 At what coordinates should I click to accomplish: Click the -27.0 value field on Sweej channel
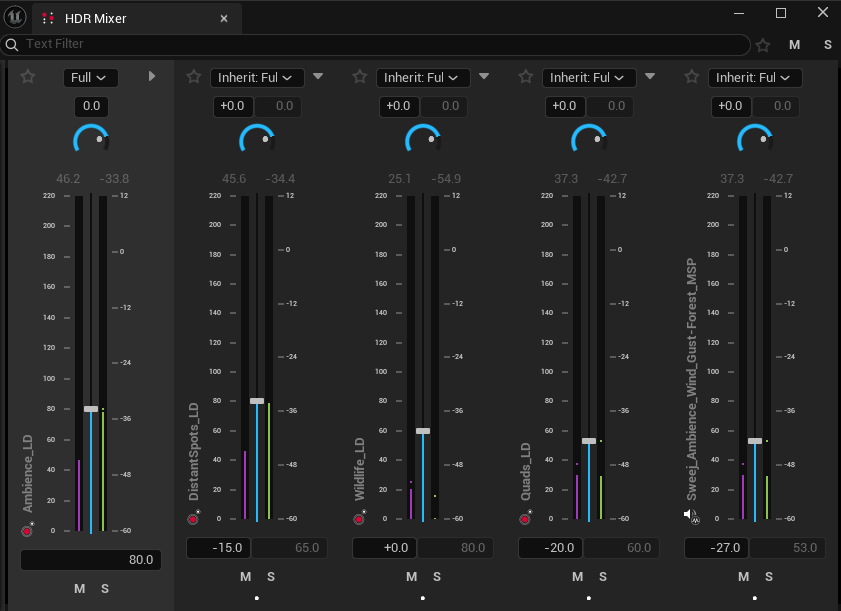pos(716,547)
